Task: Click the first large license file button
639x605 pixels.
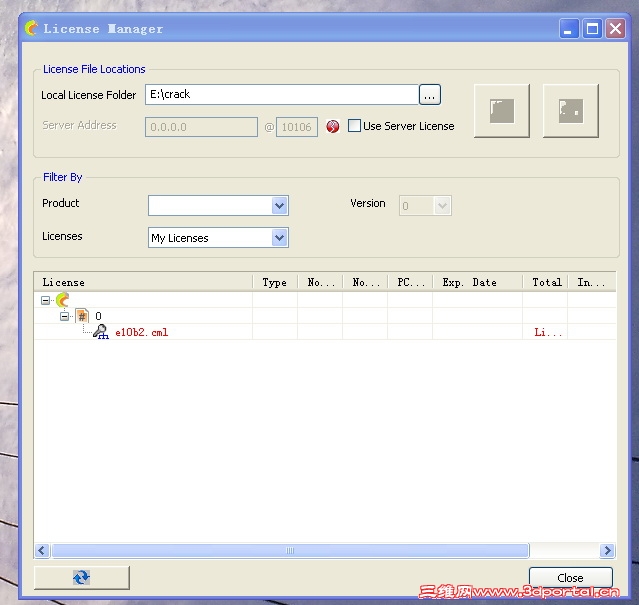Action: [x=502, y=111]
